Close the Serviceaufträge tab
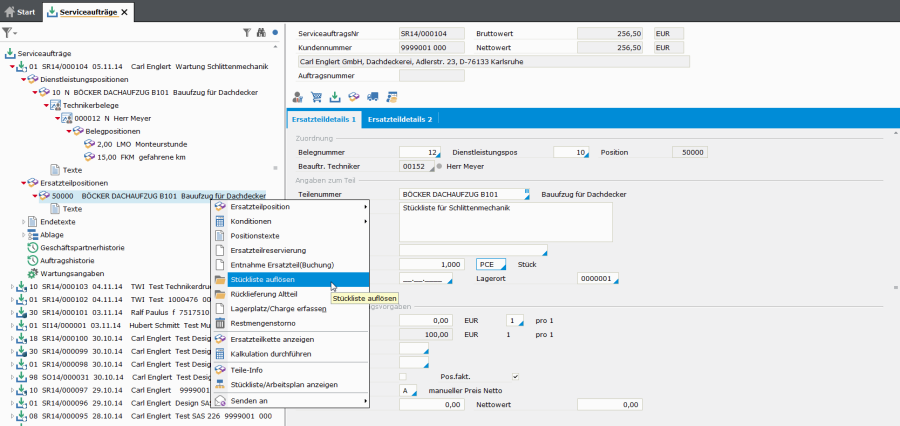 pos(125,11)
